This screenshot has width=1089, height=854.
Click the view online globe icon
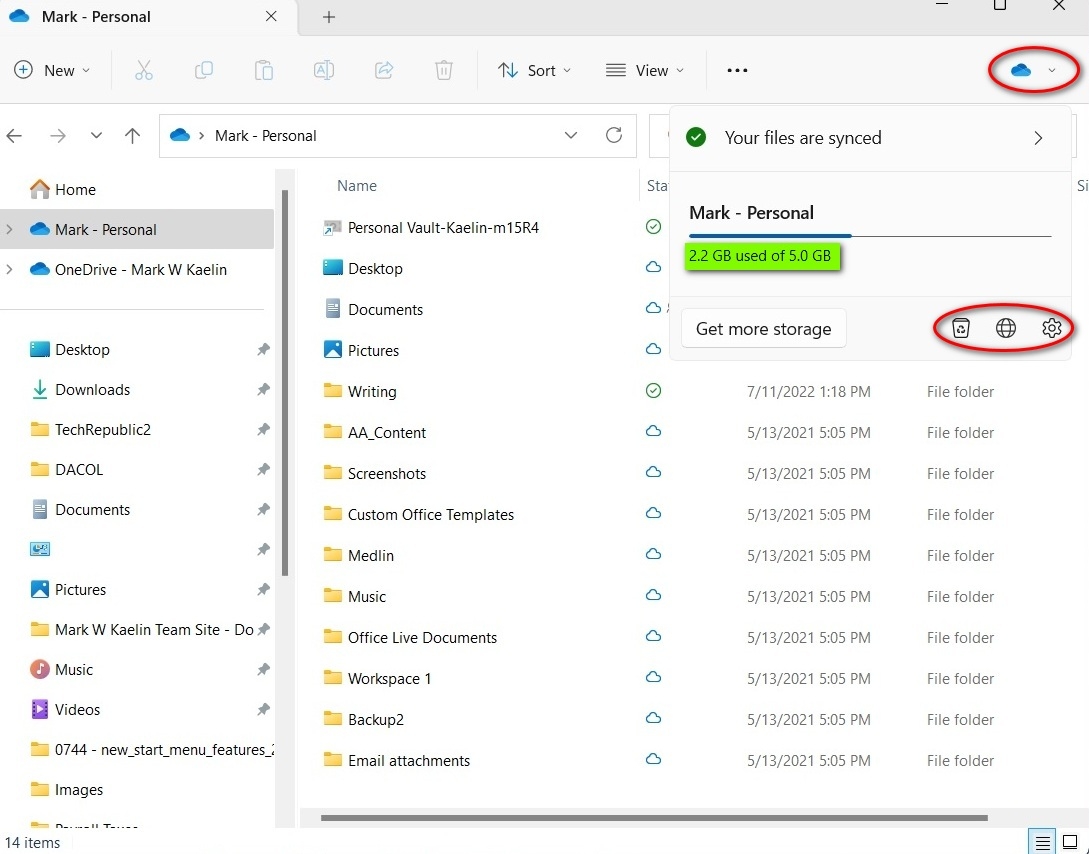[1005, 327]
